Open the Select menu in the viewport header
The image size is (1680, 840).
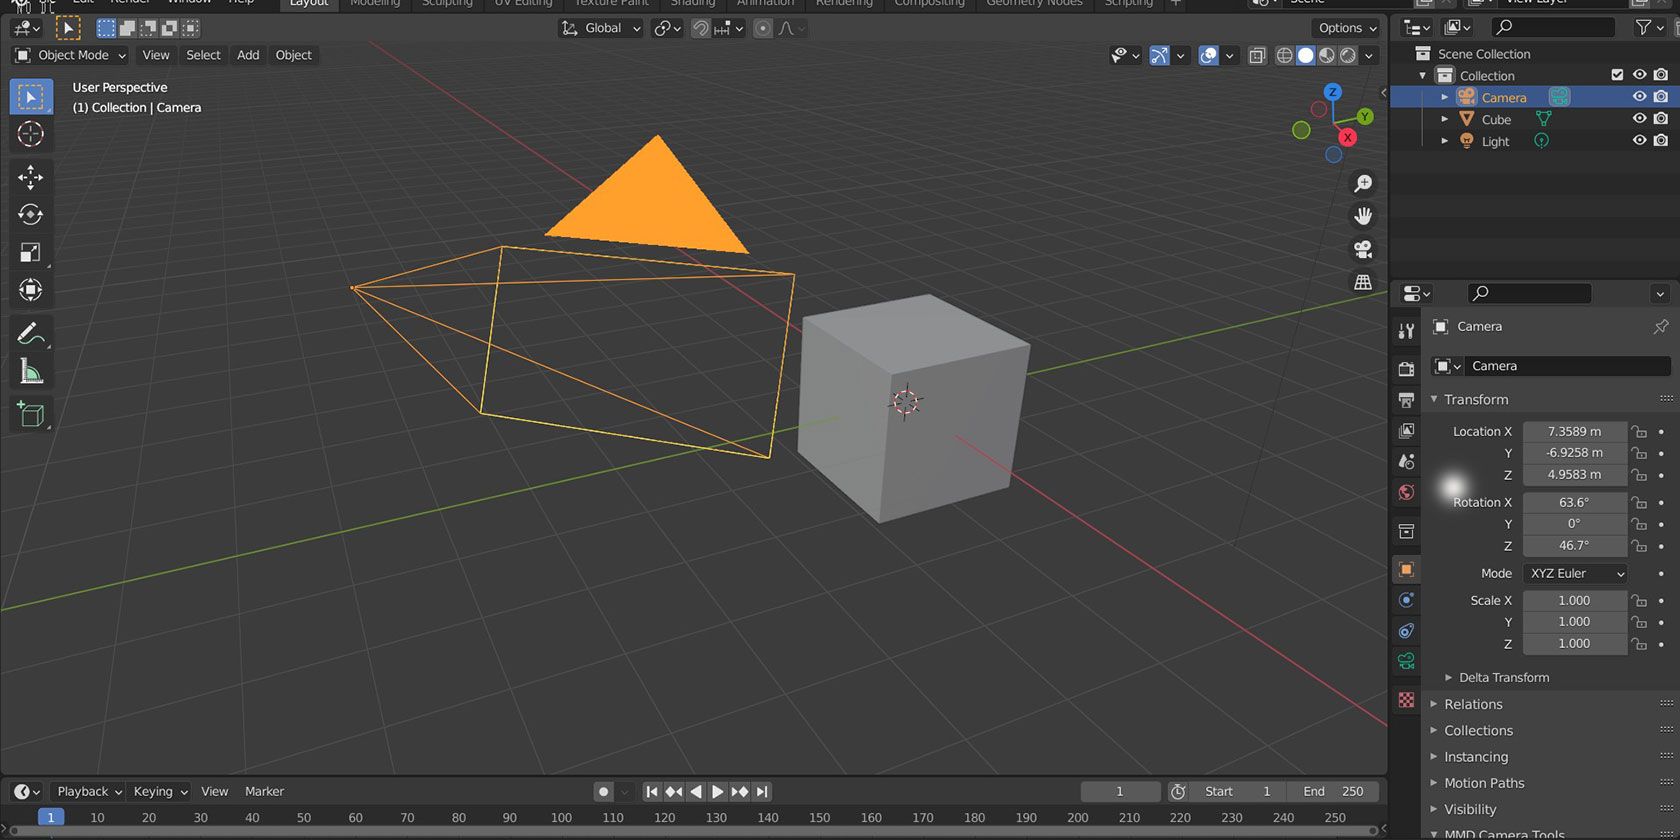pyautogui.click(x=203, y=55)
